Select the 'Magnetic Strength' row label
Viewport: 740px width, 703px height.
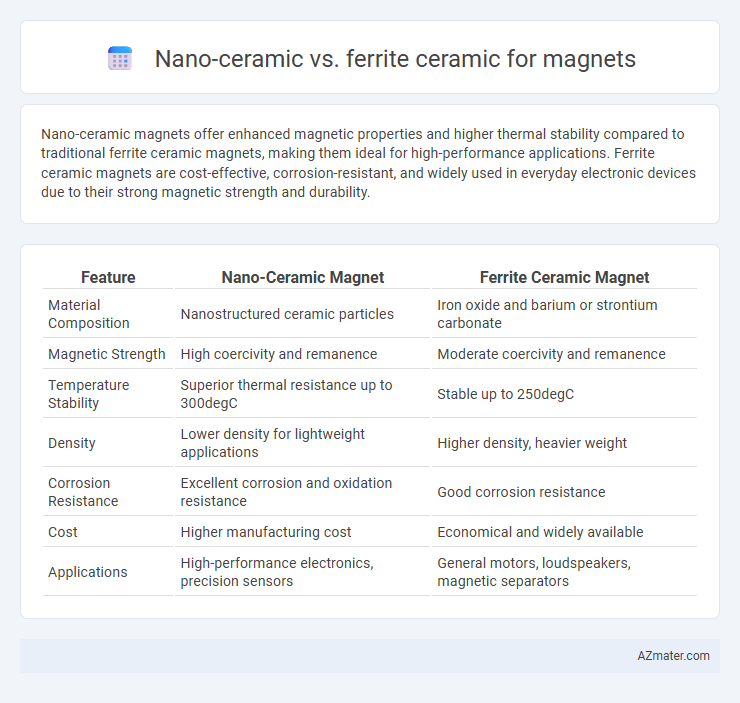click(108, 354)
